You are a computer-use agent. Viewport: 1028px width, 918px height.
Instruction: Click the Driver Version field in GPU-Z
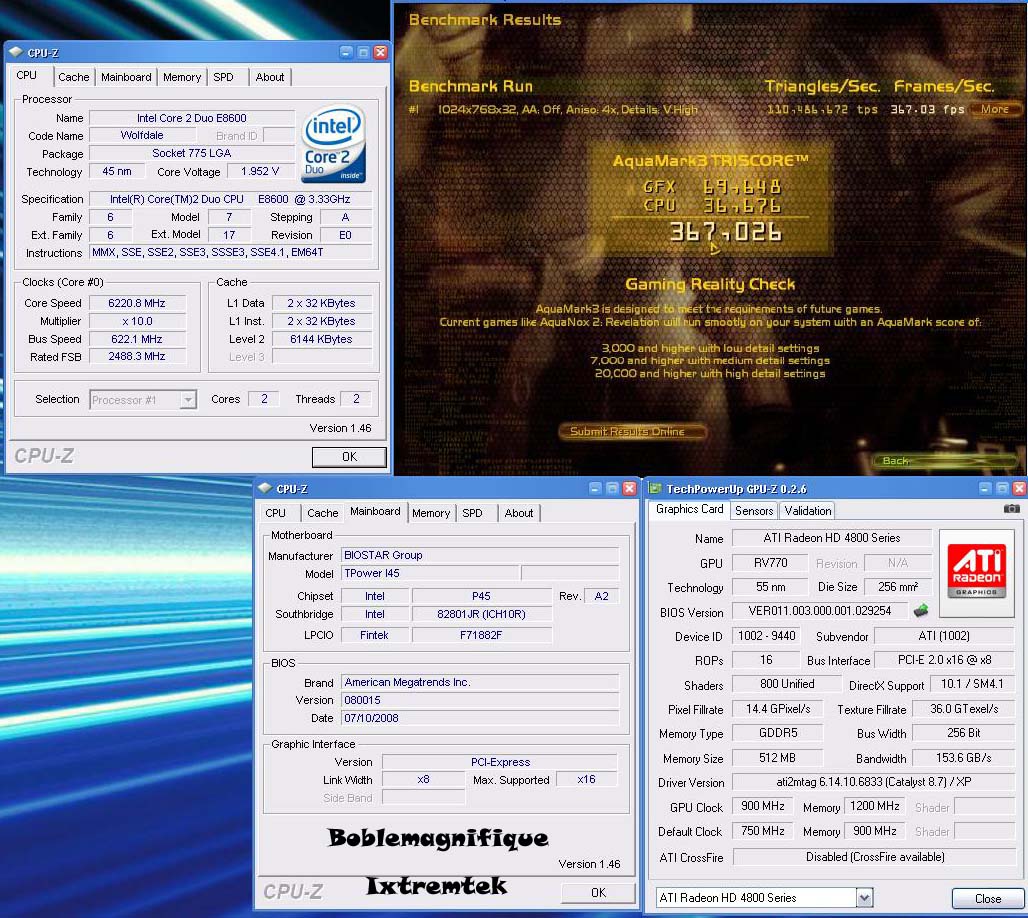pos(873,782)
